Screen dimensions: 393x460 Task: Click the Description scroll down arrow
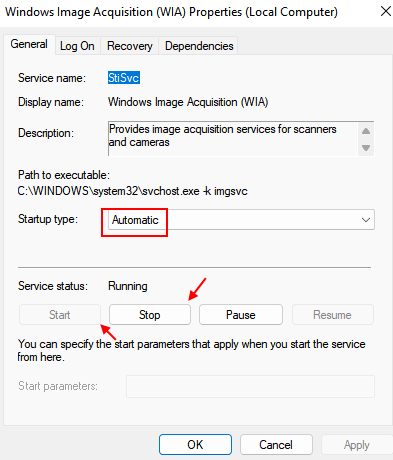click(366, 148)
